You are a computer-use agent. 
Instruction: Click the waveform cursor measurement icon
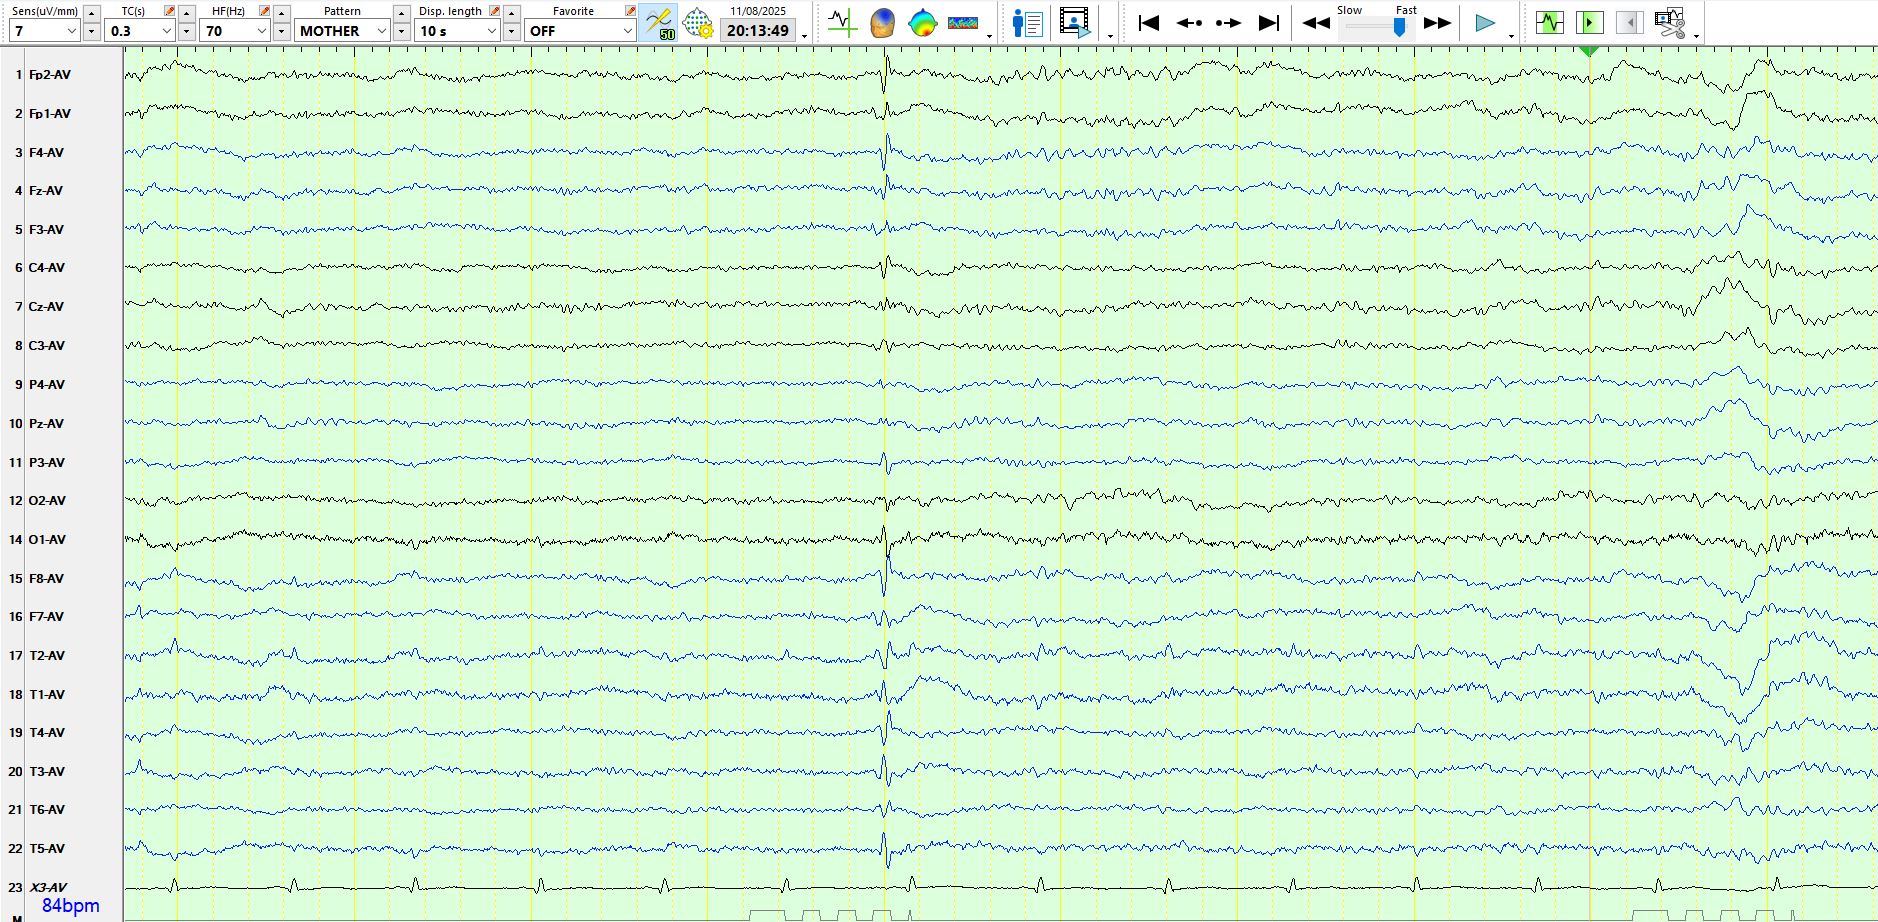[x=842, y=22]
